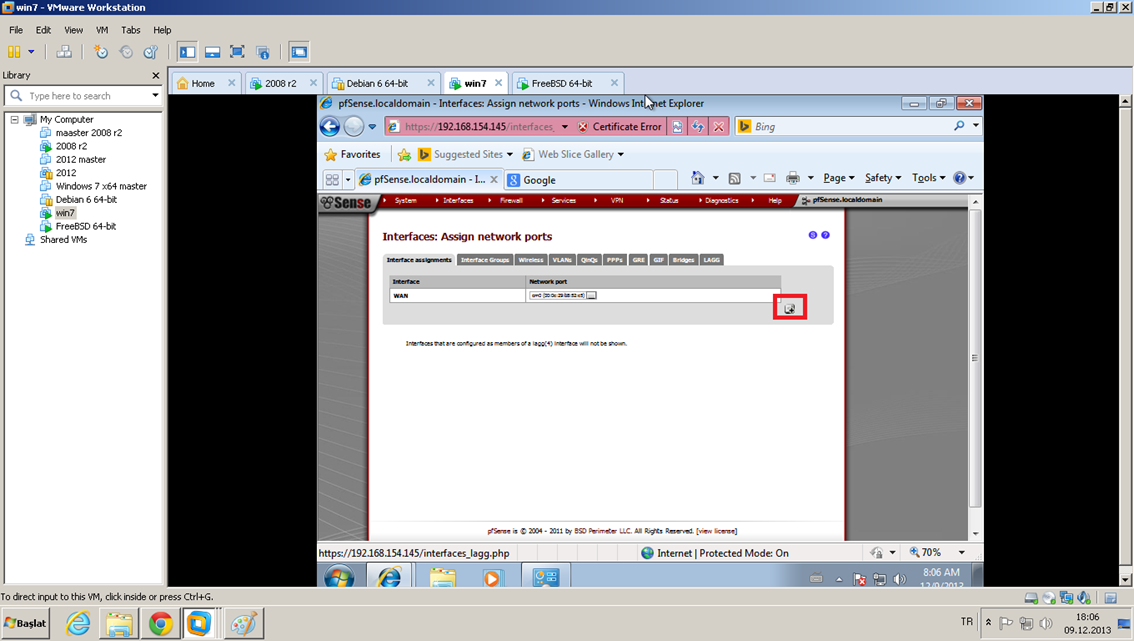This screenshot has width=1134, height=641.
Task: Open the VM menu
Action: (x=102, y=30)
